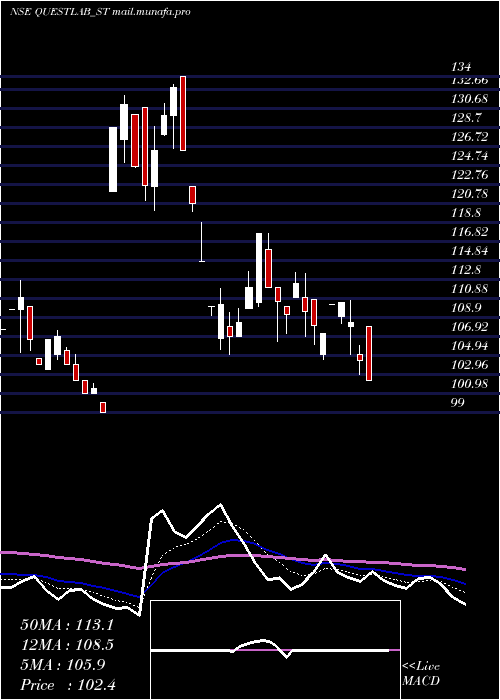Click the 124.74 price level label
This screenshot has height=700, width=500.
(x=470, y=156)
